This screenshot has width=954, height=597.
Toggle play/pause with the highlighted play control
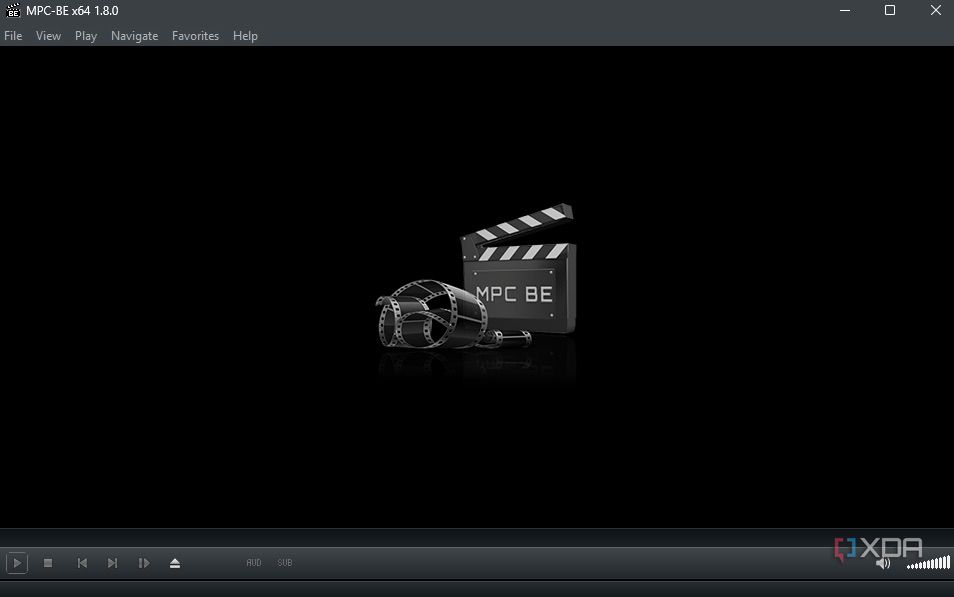tap(17, 562)
